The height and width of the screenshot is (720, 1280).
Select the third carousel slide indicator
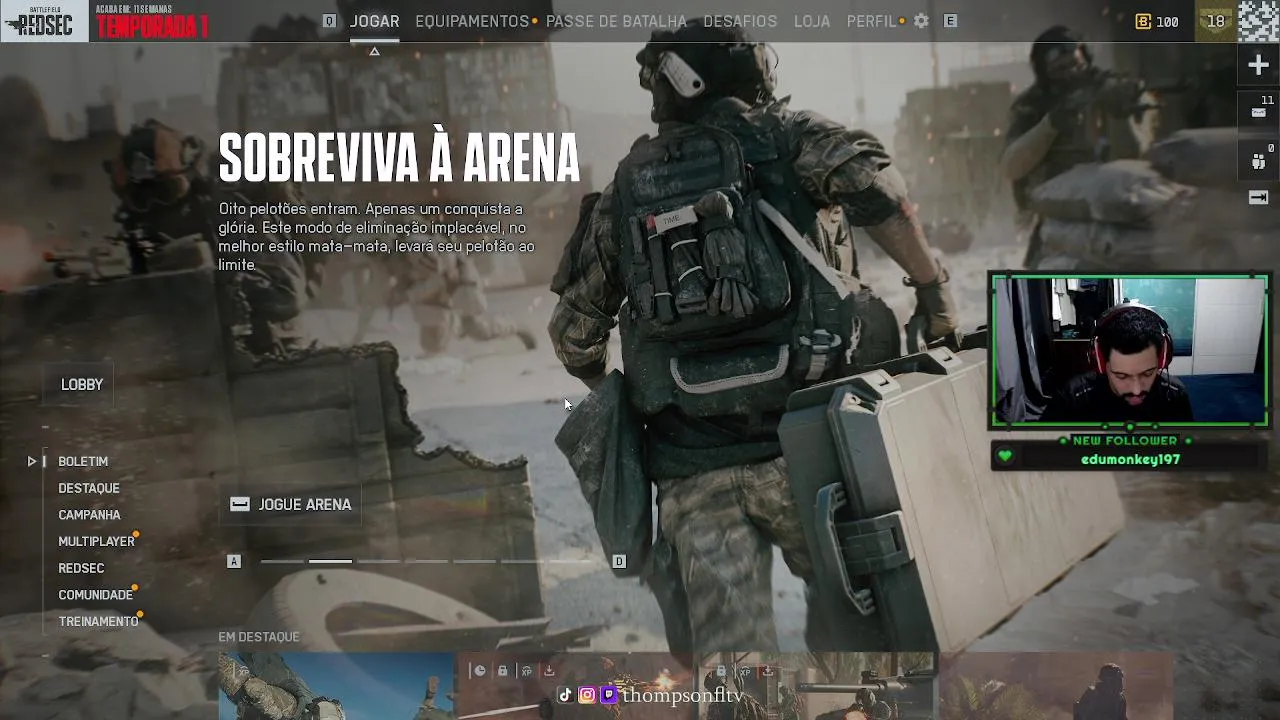pyautogui.click(x=378, y=562)
